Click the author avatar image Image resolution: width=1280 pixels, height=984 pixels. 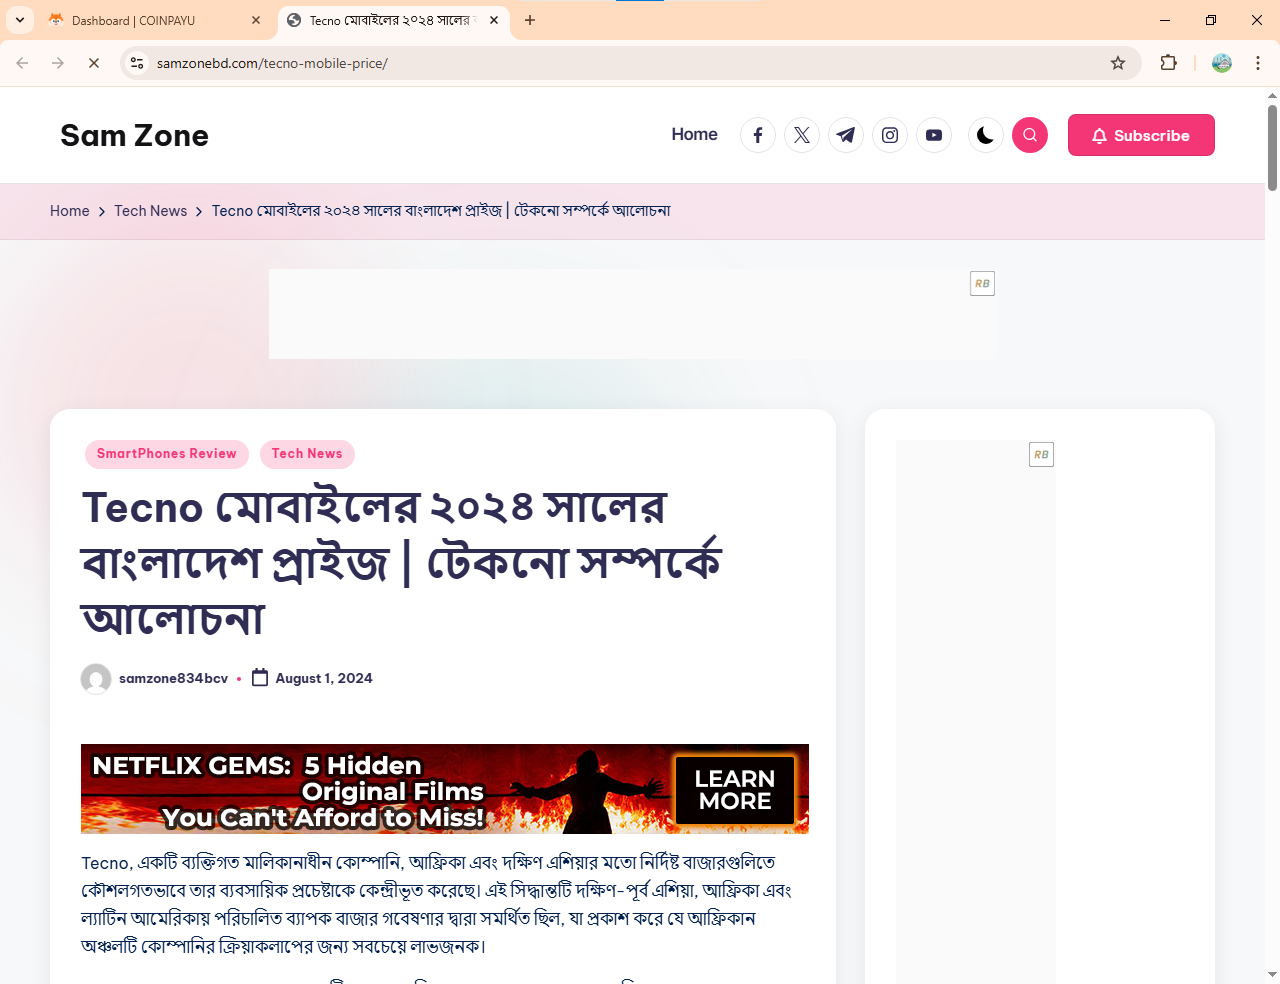pyautogui.click(x=96, y=679)
